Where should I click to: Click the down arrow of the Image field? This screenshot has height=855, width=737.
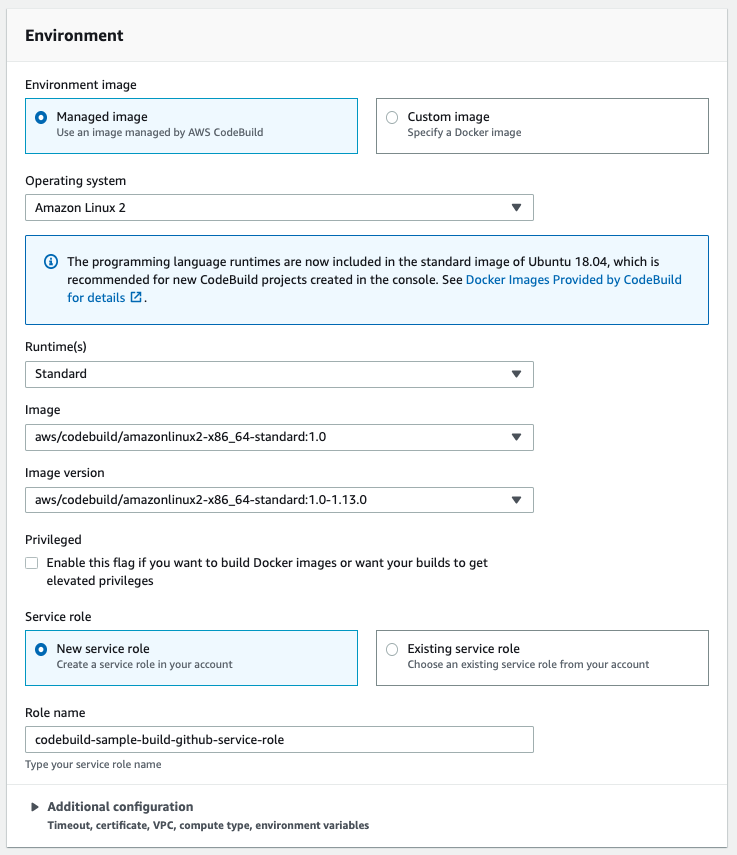[516, 437]
